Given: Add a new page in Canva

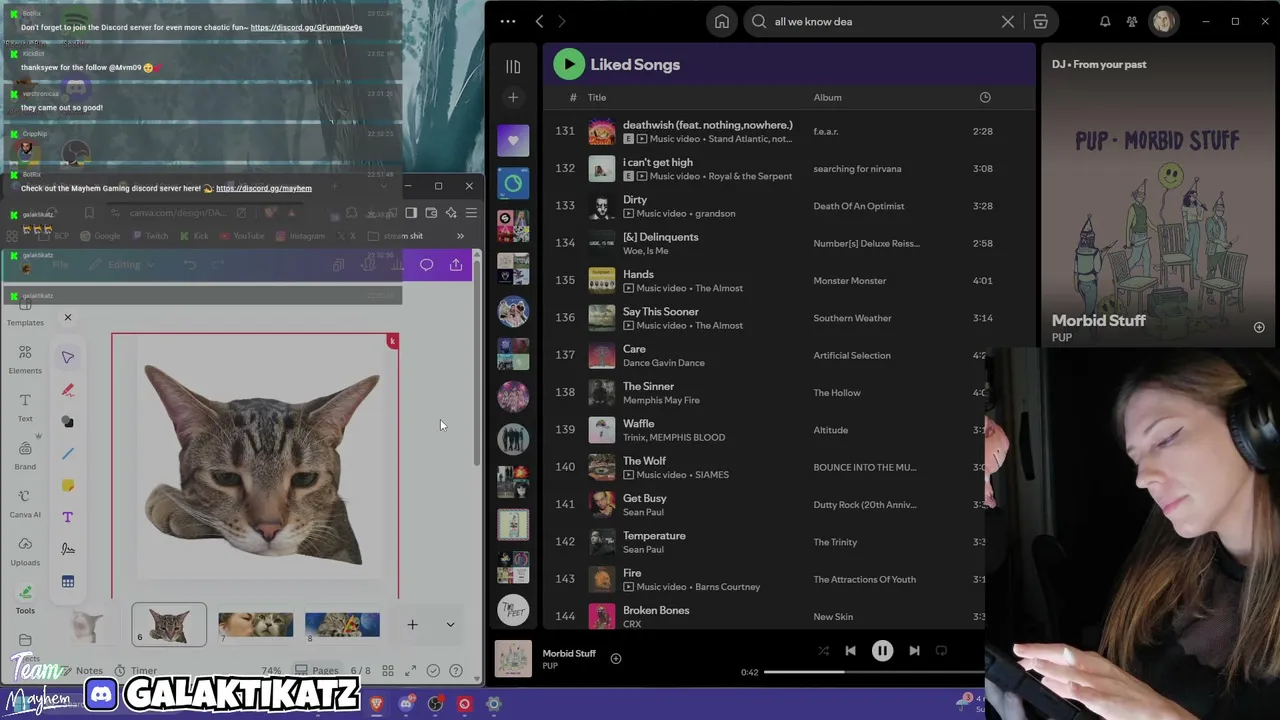Looking at the screenshot, I should 412,625.
